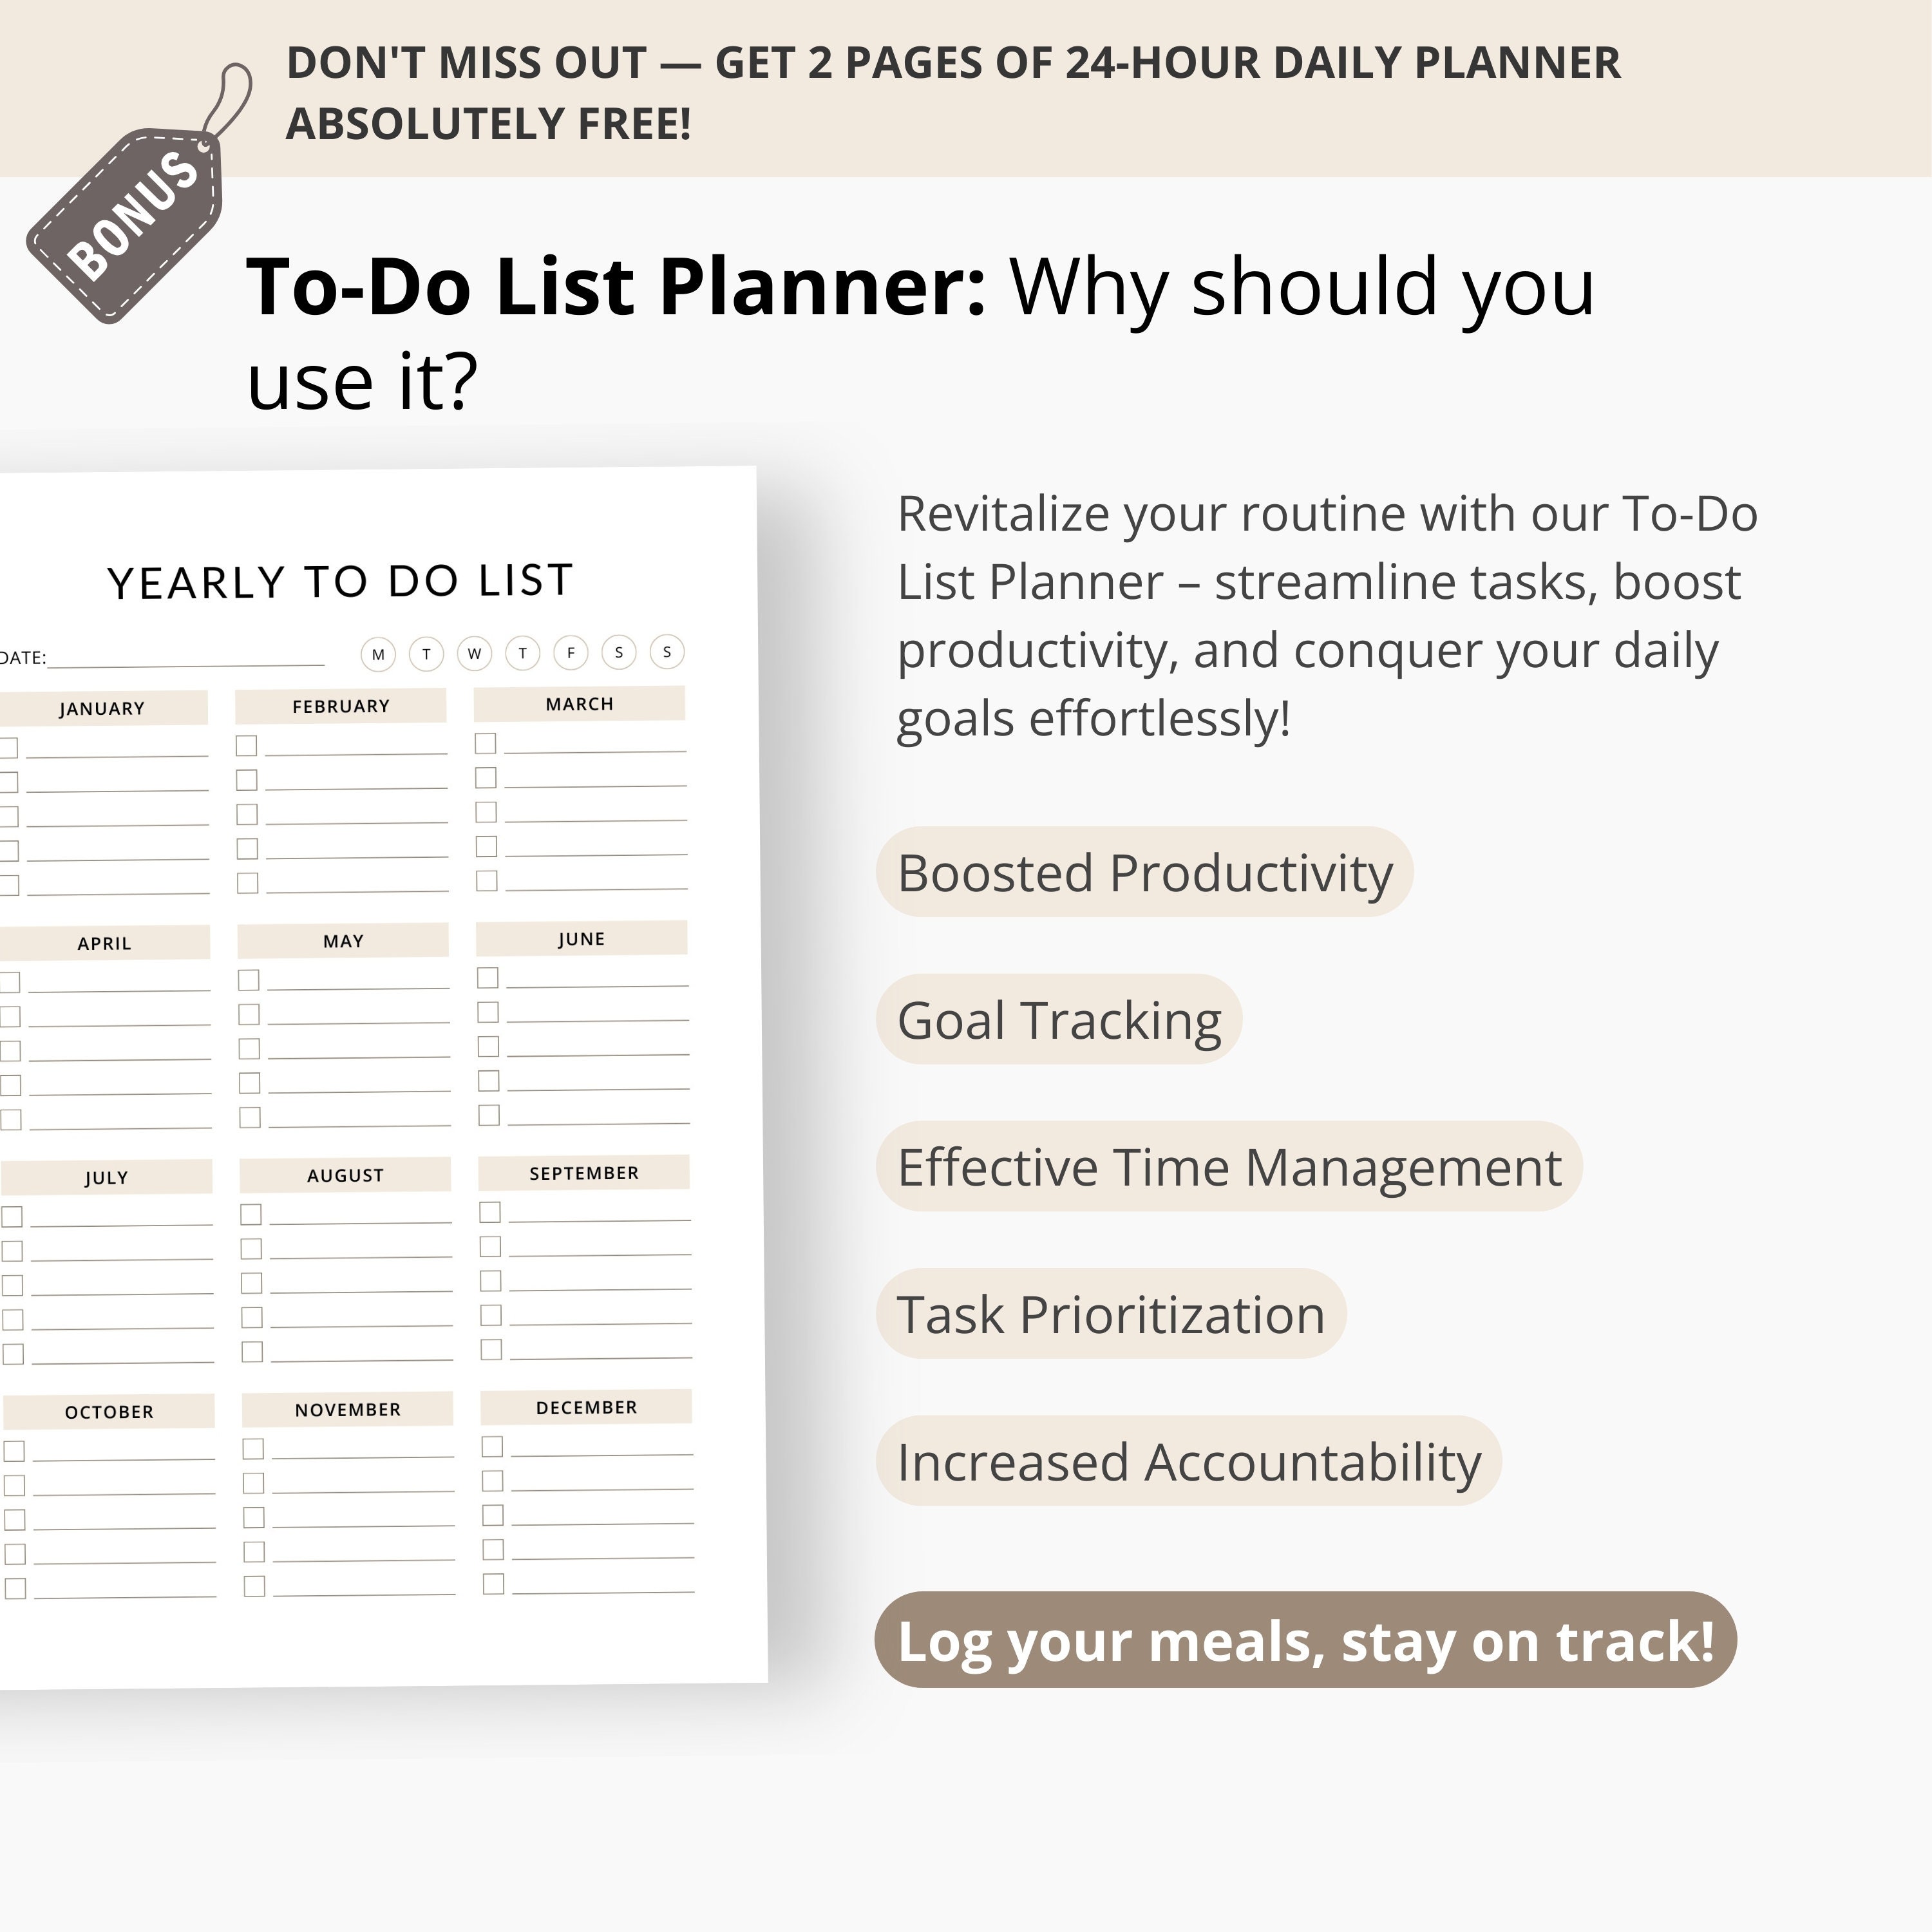Select the Monday day circle
Image resolution: width=1932 pixels, height=1932 pixels.
pos(378,655)
